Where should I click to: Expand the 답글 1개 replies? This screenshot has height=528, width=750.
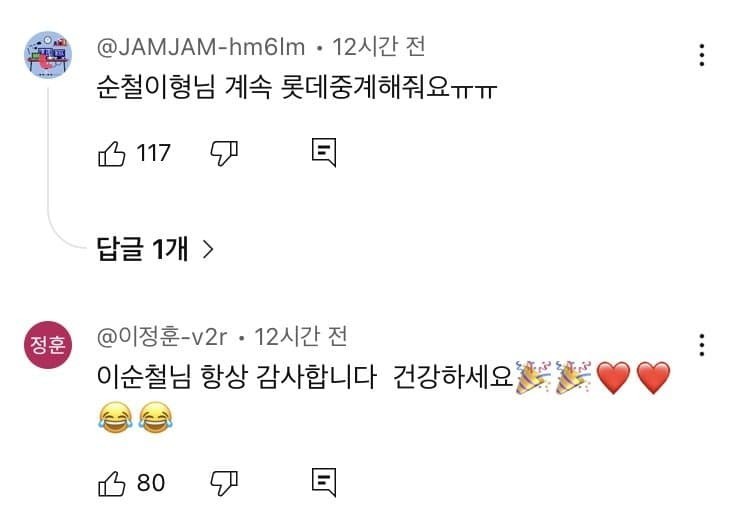[155, 249]
